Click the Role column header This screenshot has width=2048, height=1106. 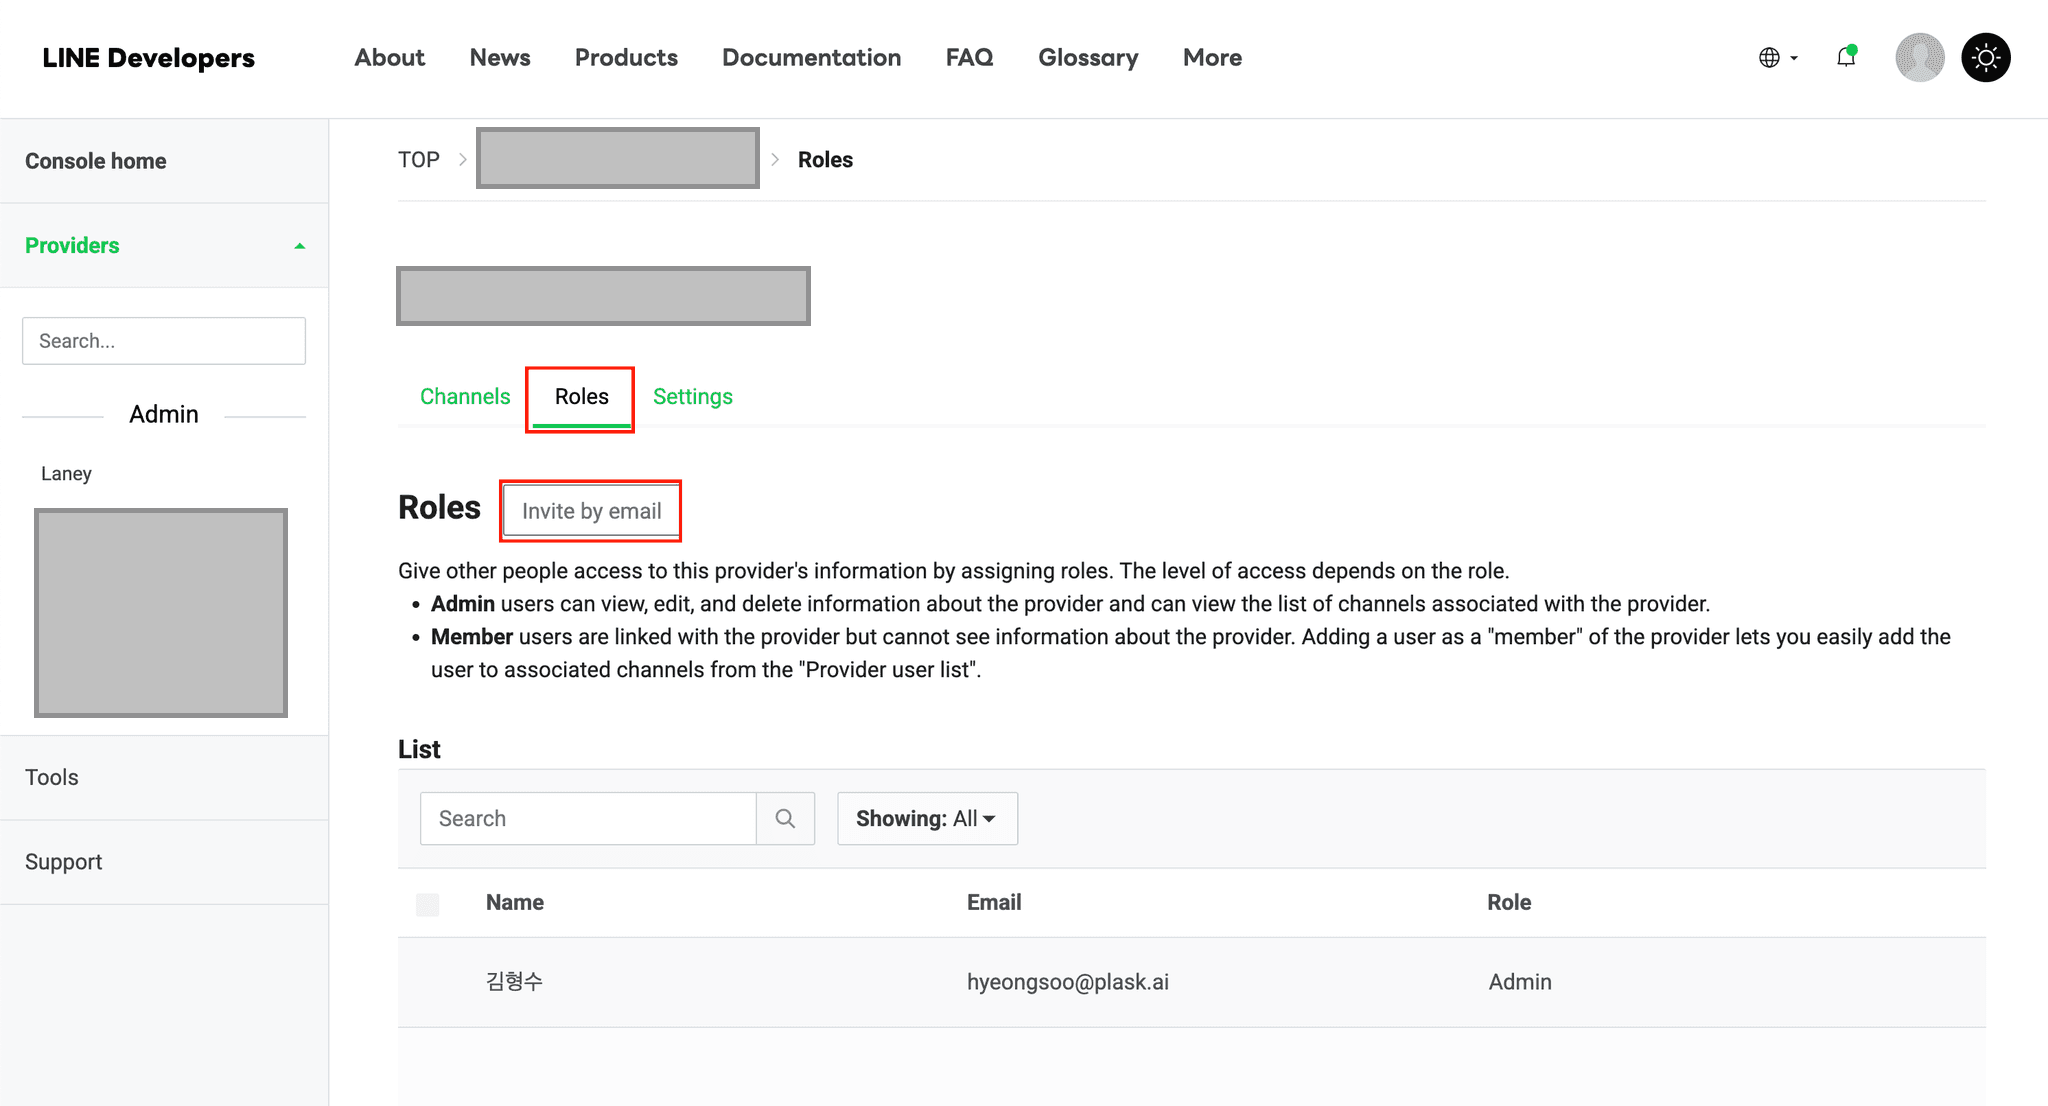pos(1509,903)
